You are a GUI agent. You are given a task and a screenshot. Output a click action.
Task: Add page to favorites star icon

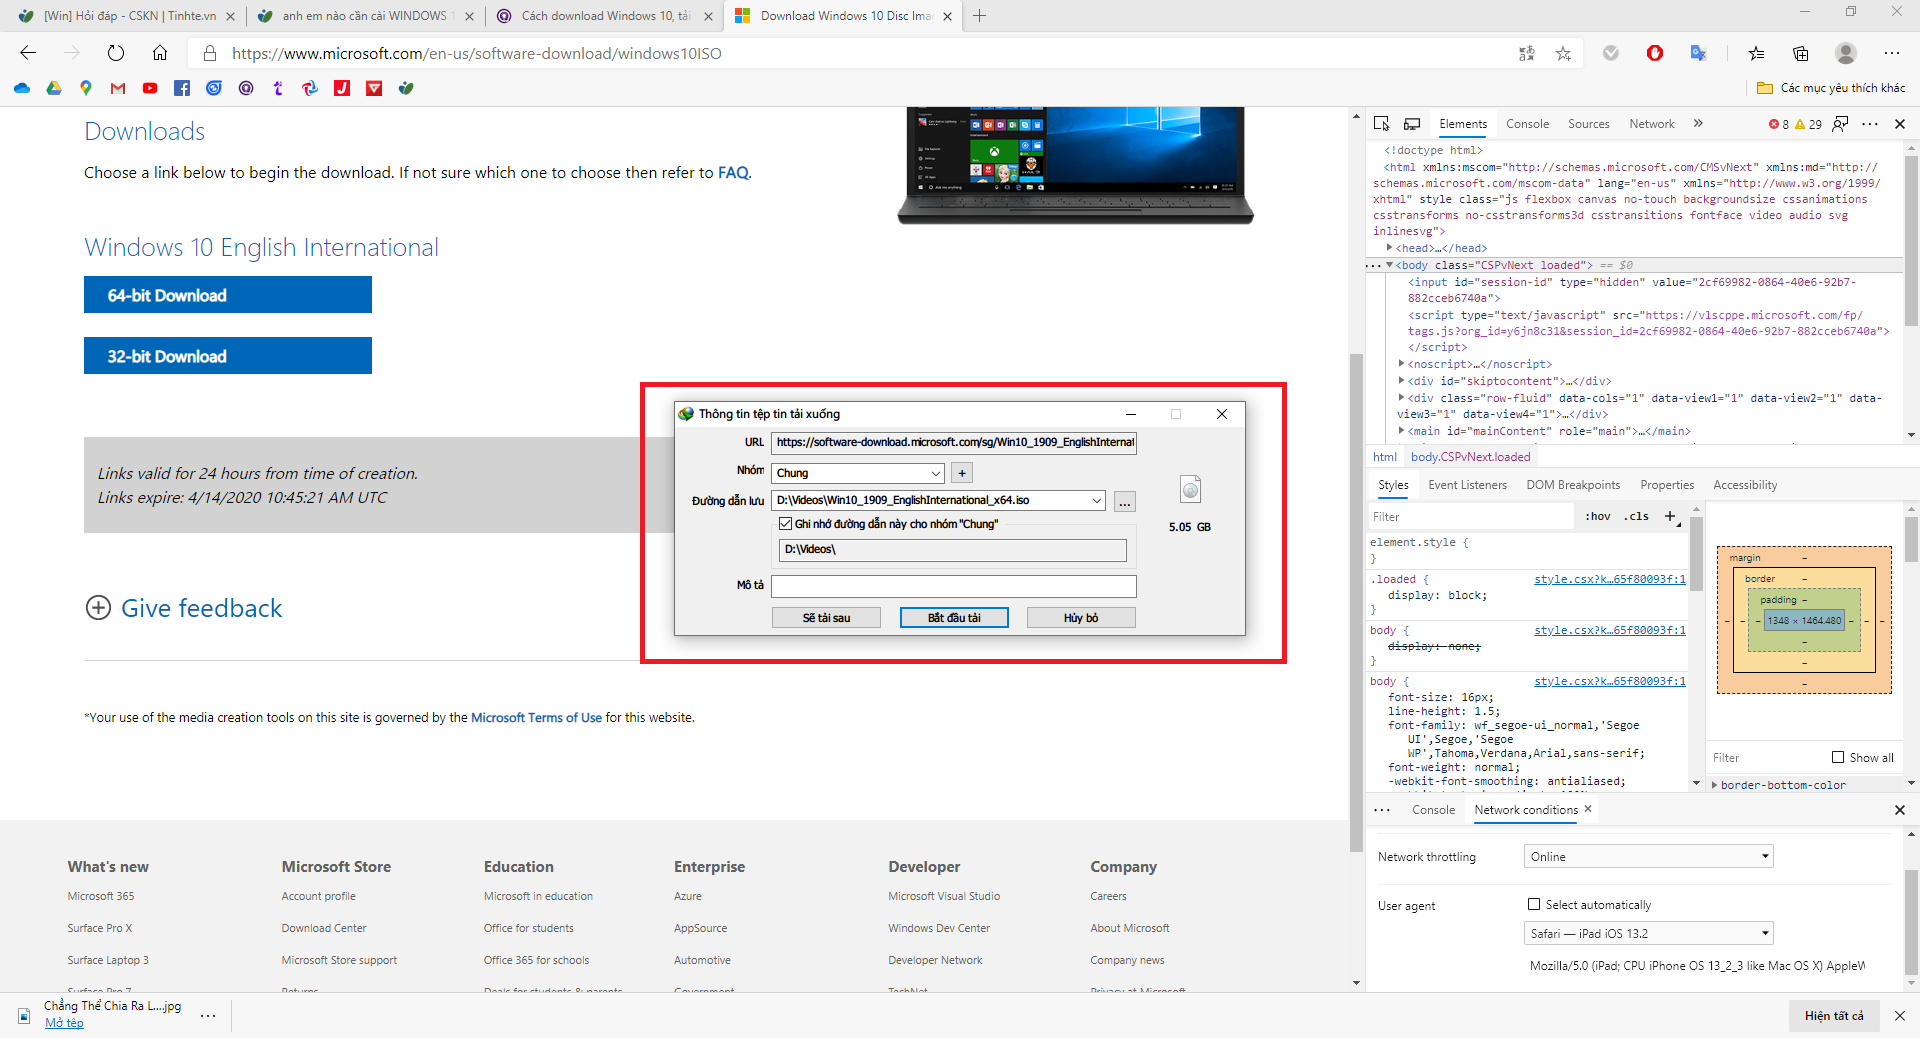coord(1563,54)
